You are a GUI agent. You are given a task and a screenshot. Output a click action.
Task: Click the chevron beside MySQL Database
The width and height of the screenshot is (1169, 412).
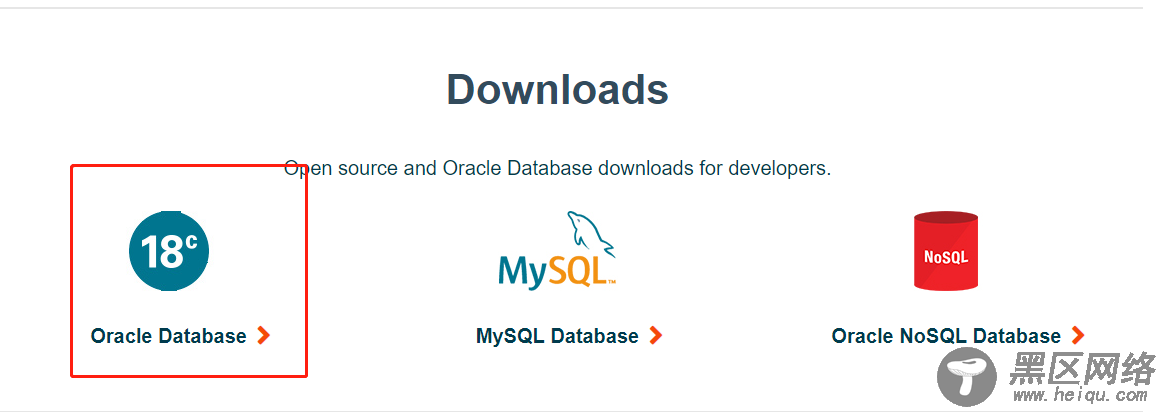click(655, 336)
